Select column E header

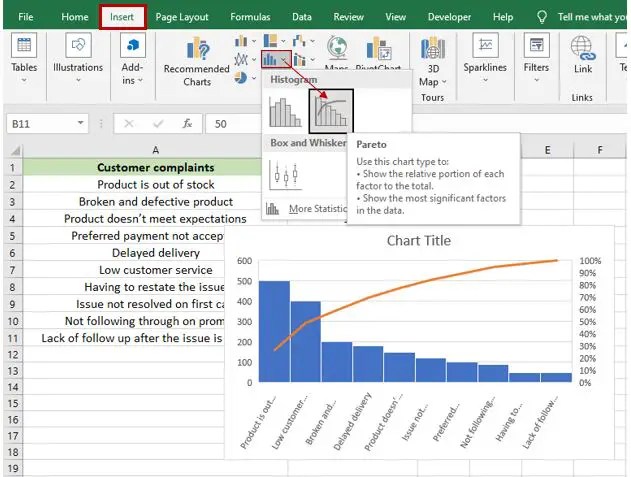click(547, 151)
